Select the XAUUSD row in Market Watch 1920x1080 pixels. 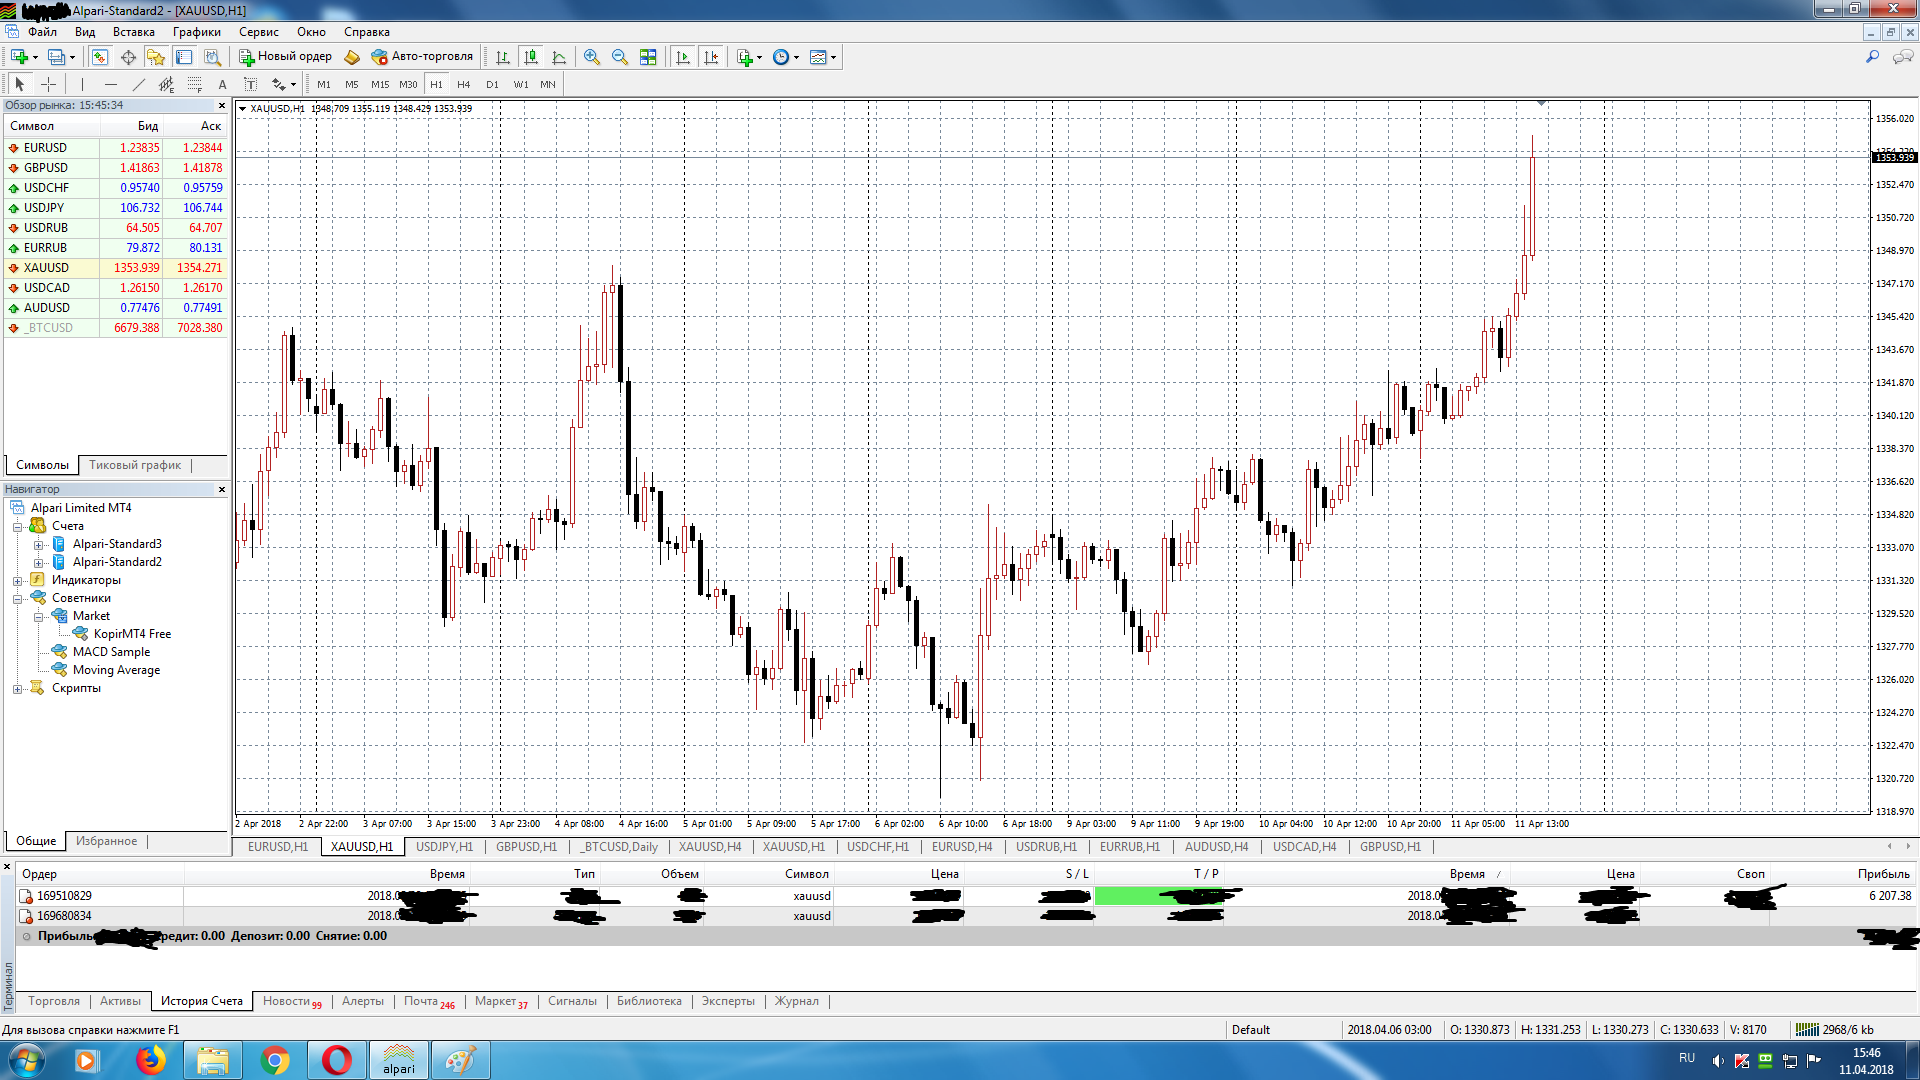pyautogui.click(x=47, y=268)
